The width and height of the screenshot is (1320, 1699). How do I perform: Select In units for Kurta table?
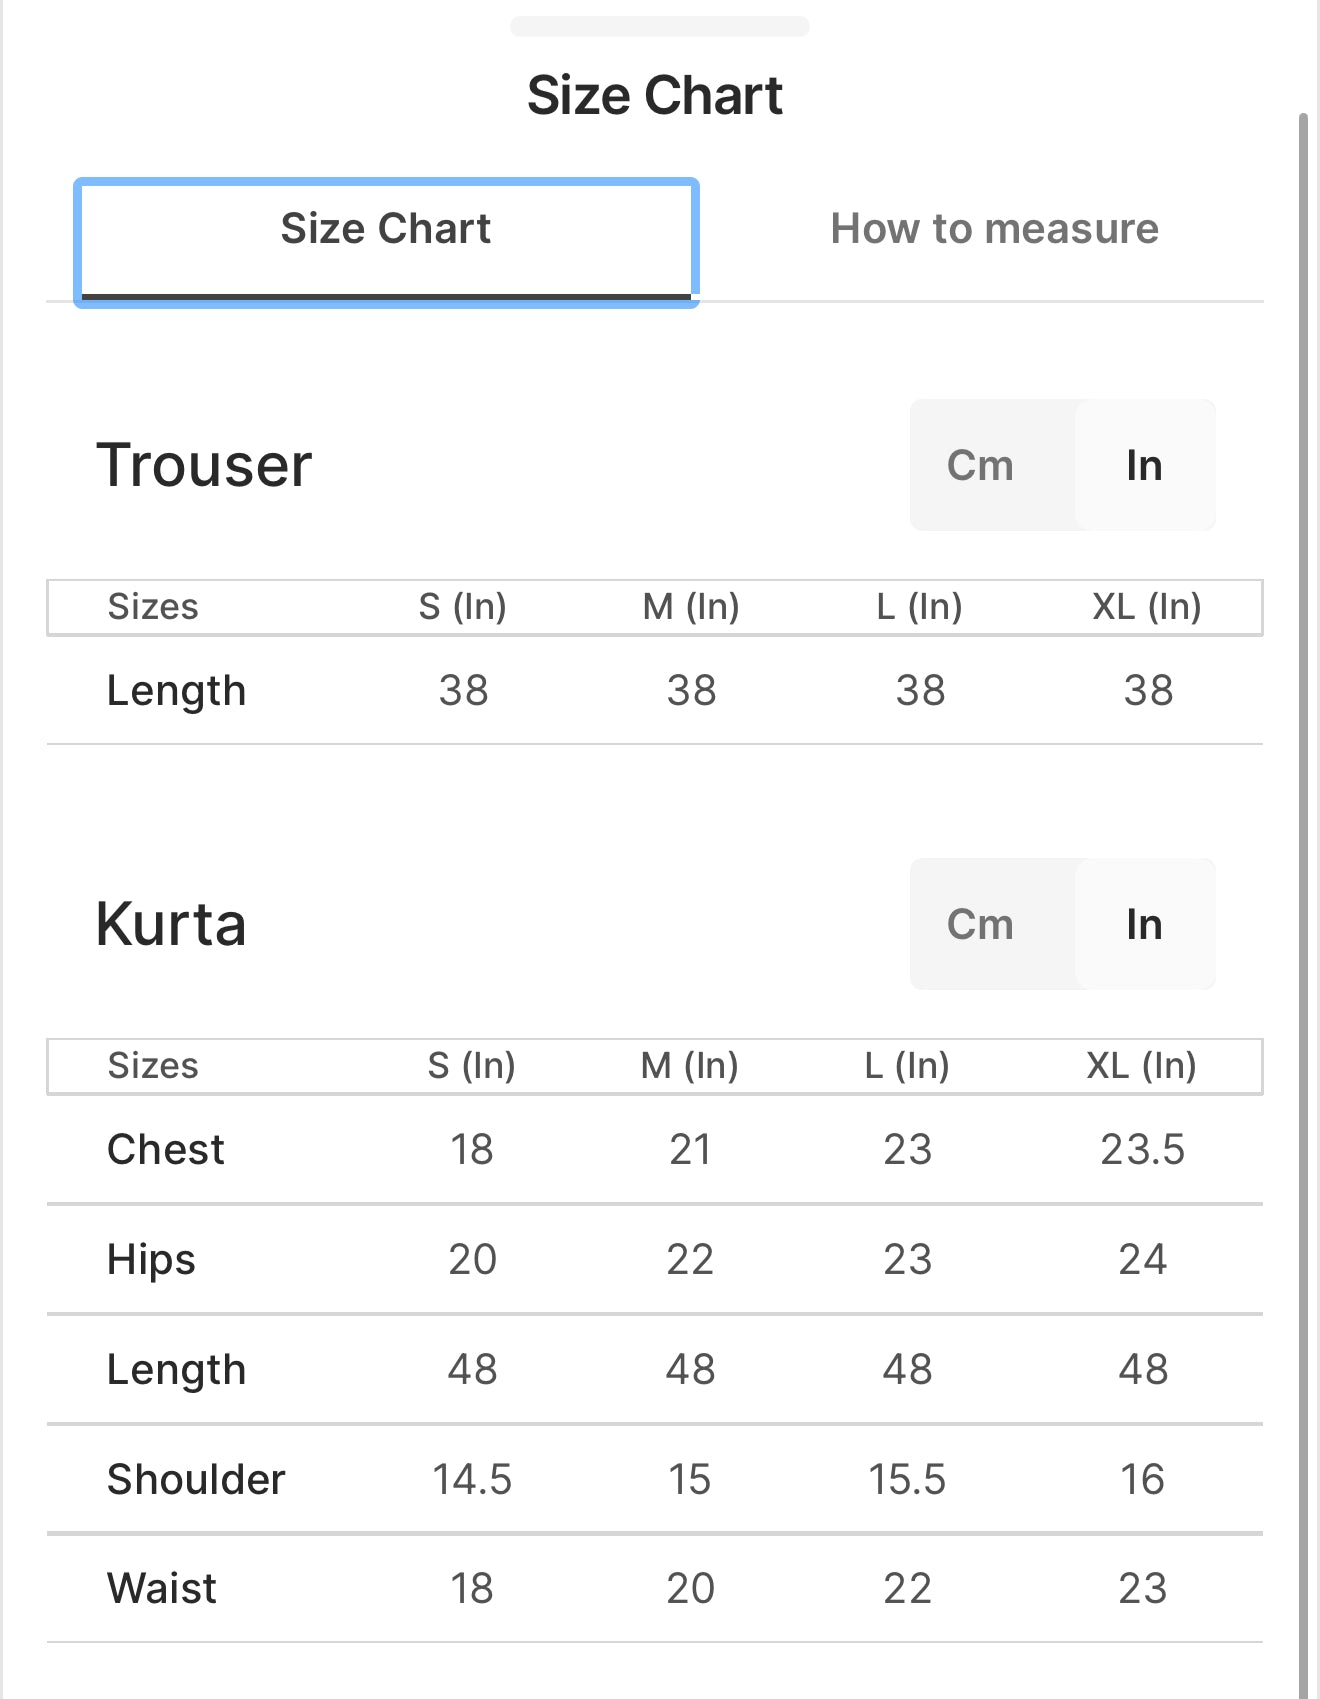click(1144, 924)
